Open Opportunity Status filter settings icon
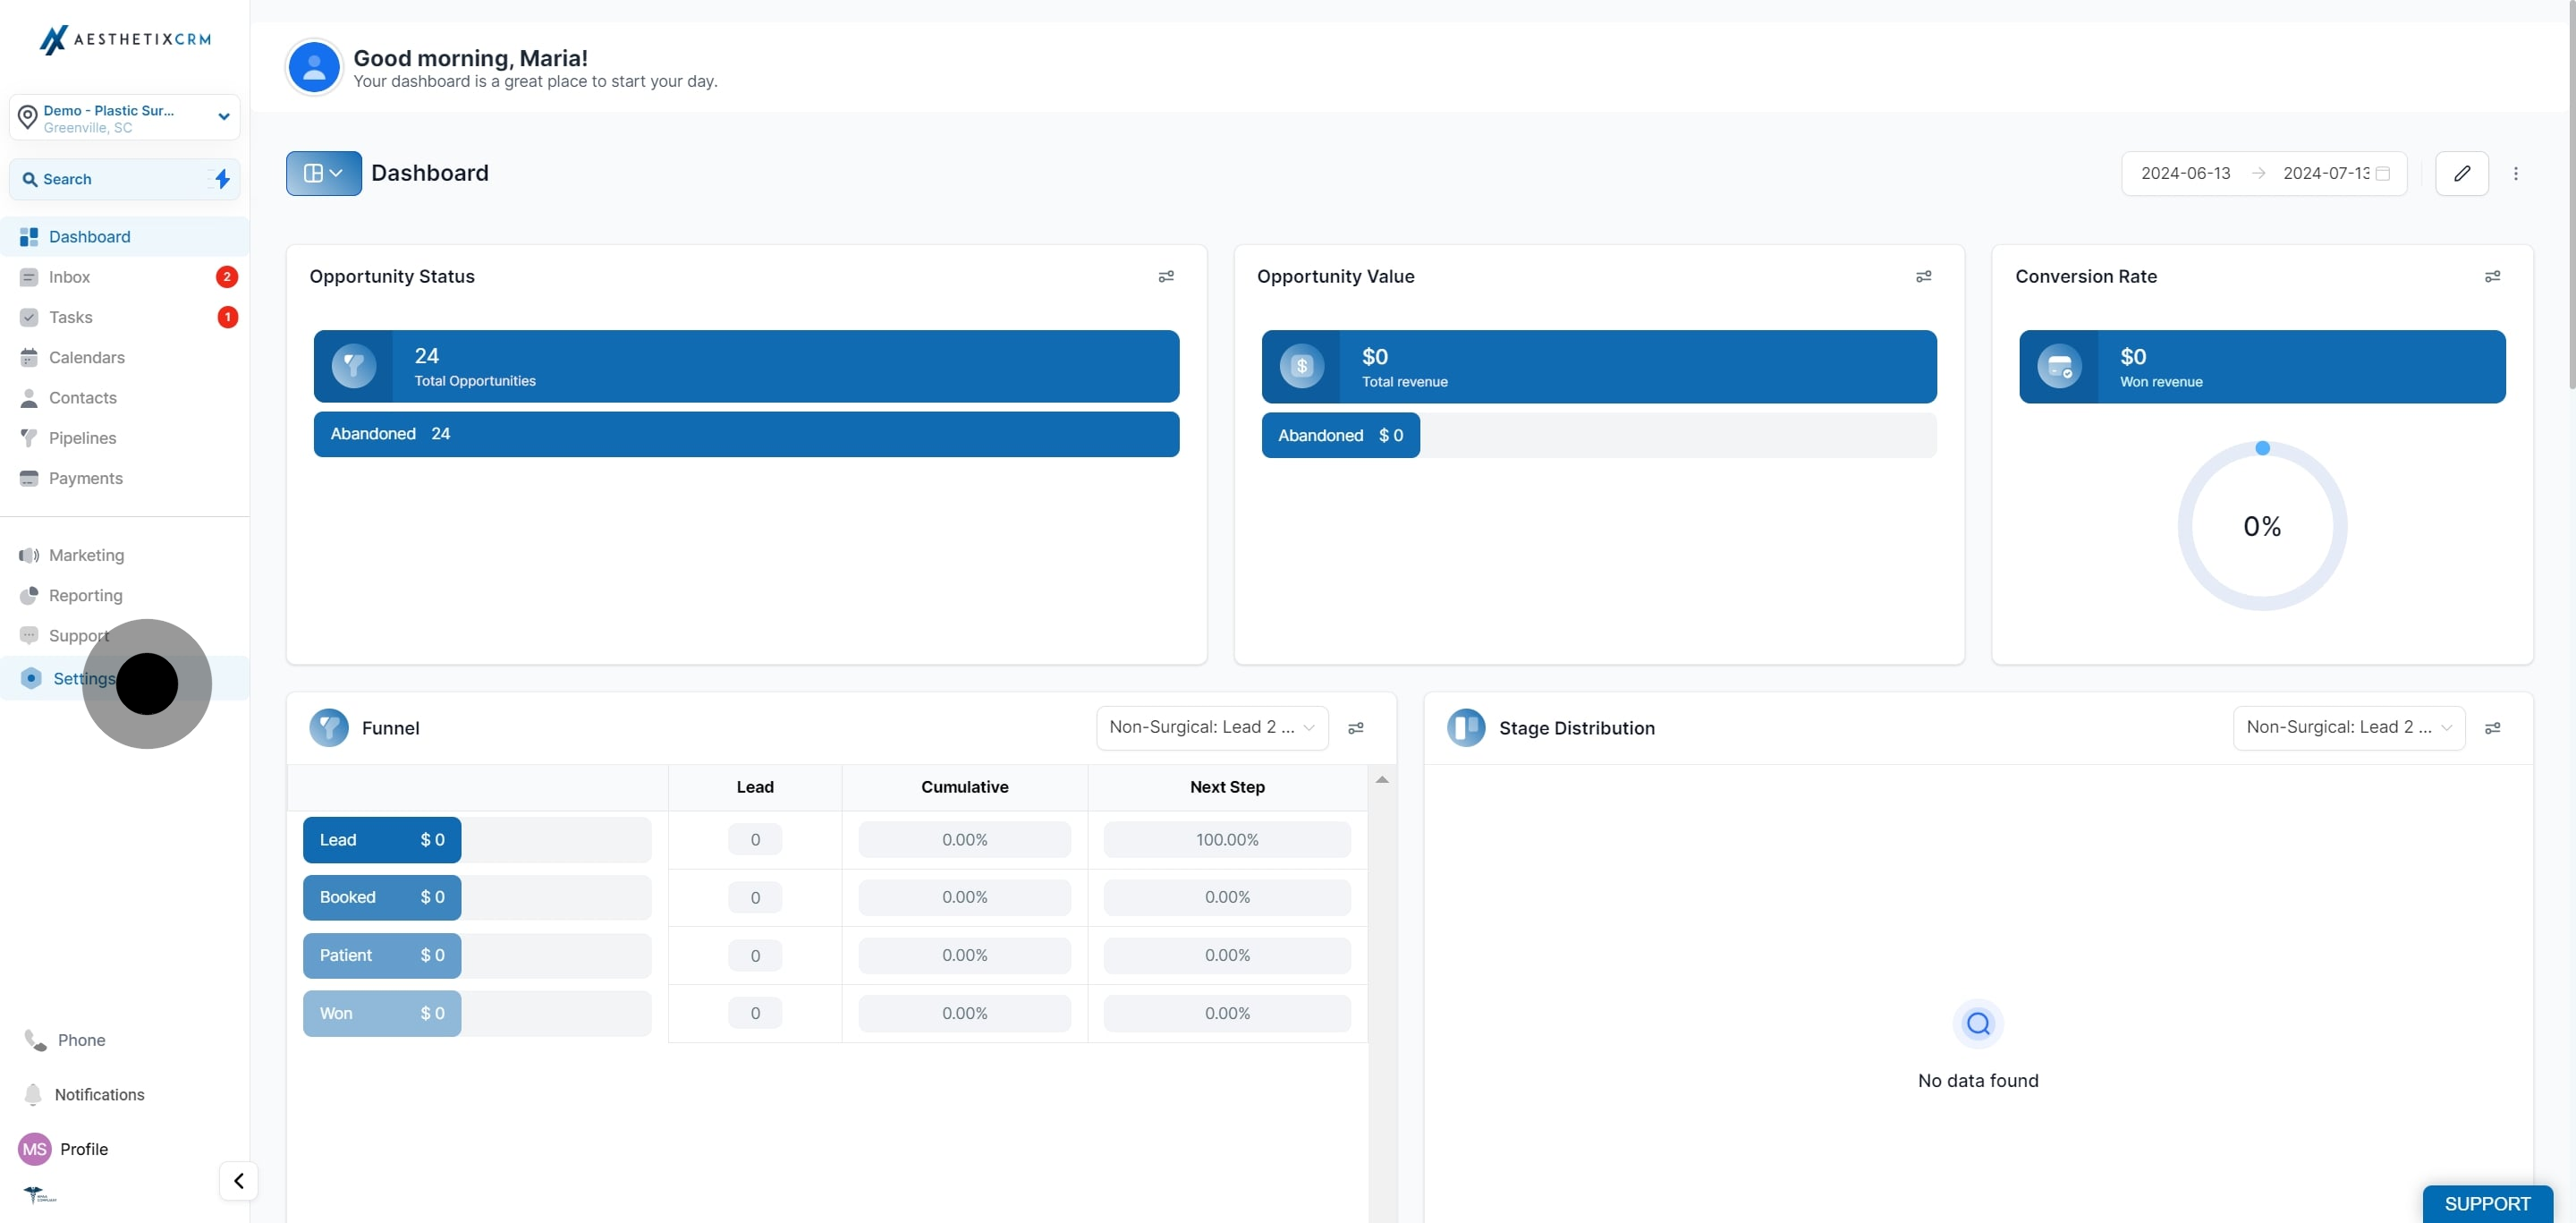Screen dimensions: 2576x1223 click(1166, 277)
